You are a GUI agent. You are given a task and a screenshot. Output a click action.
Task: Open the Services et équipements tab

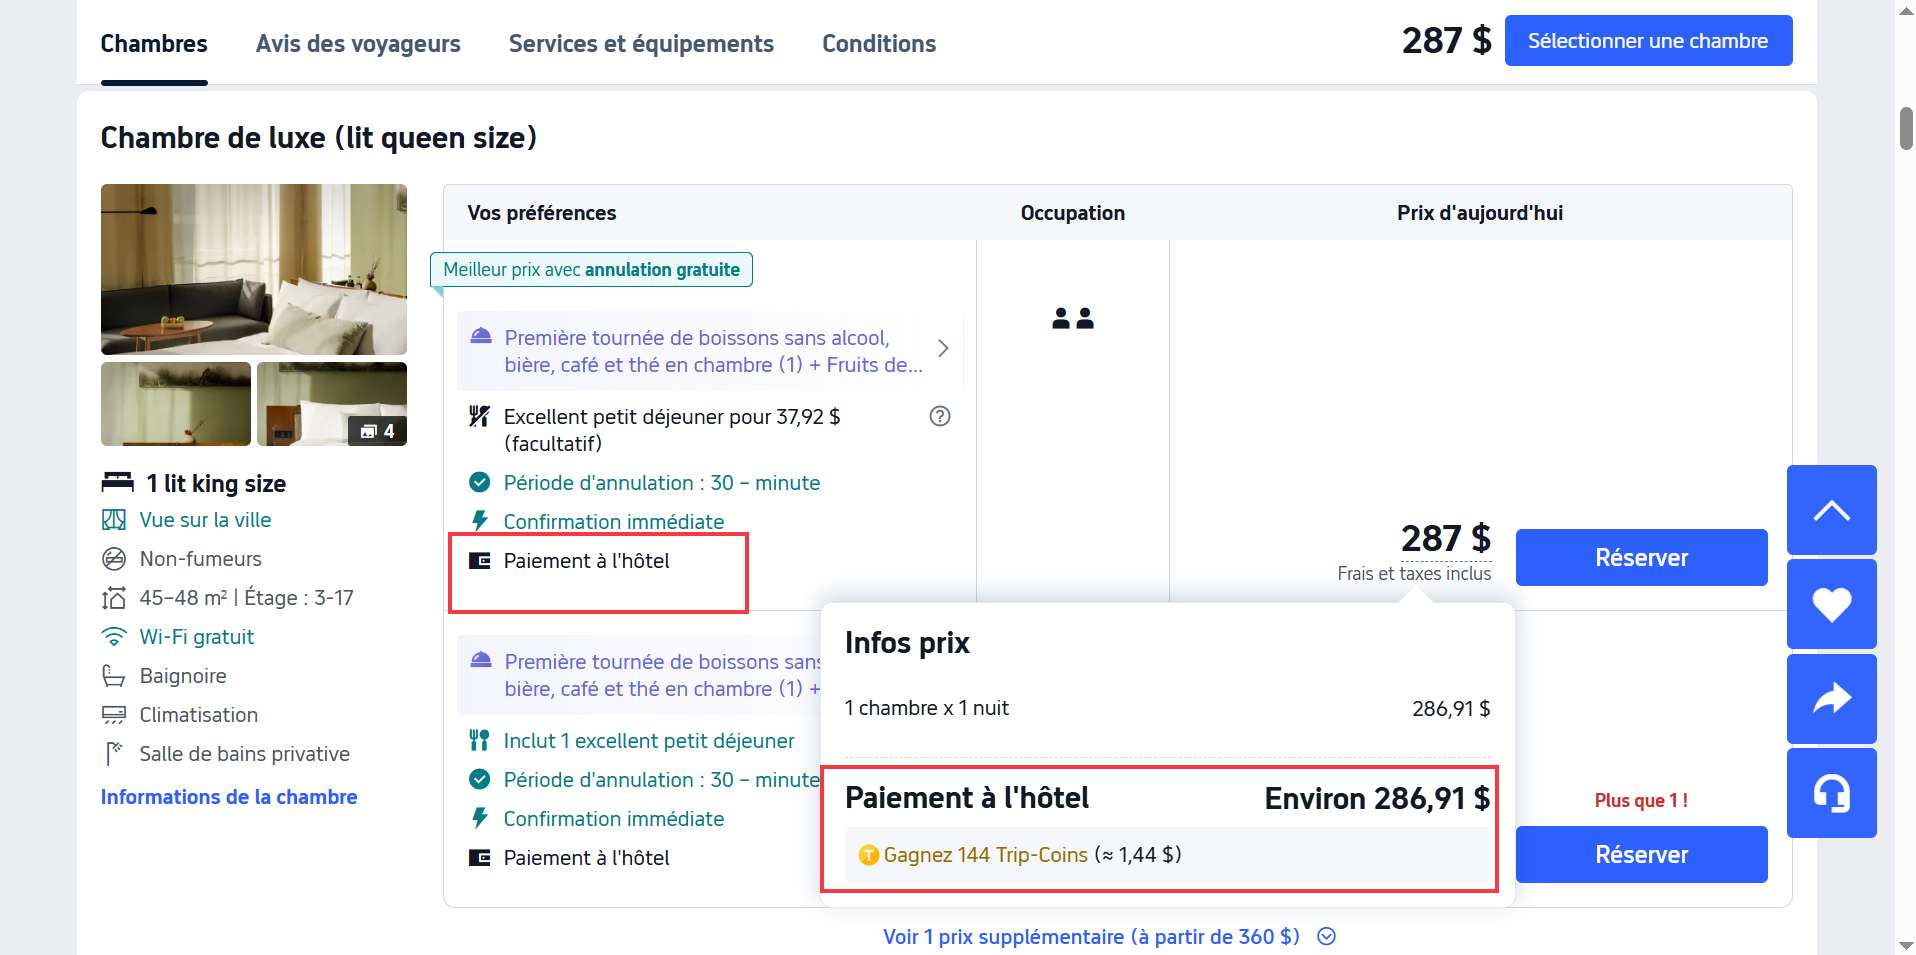pos(641,44)
